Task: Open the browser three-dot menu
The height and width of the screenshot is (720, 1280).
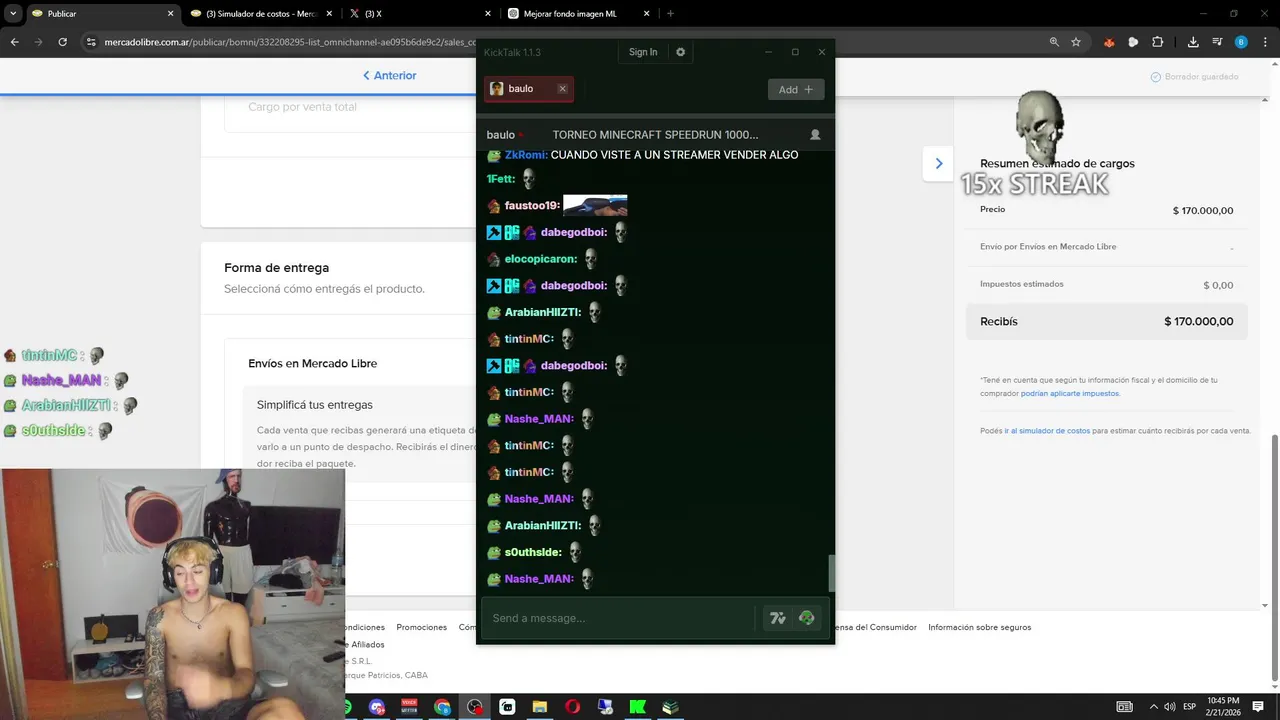Action: pos(1265,42)
